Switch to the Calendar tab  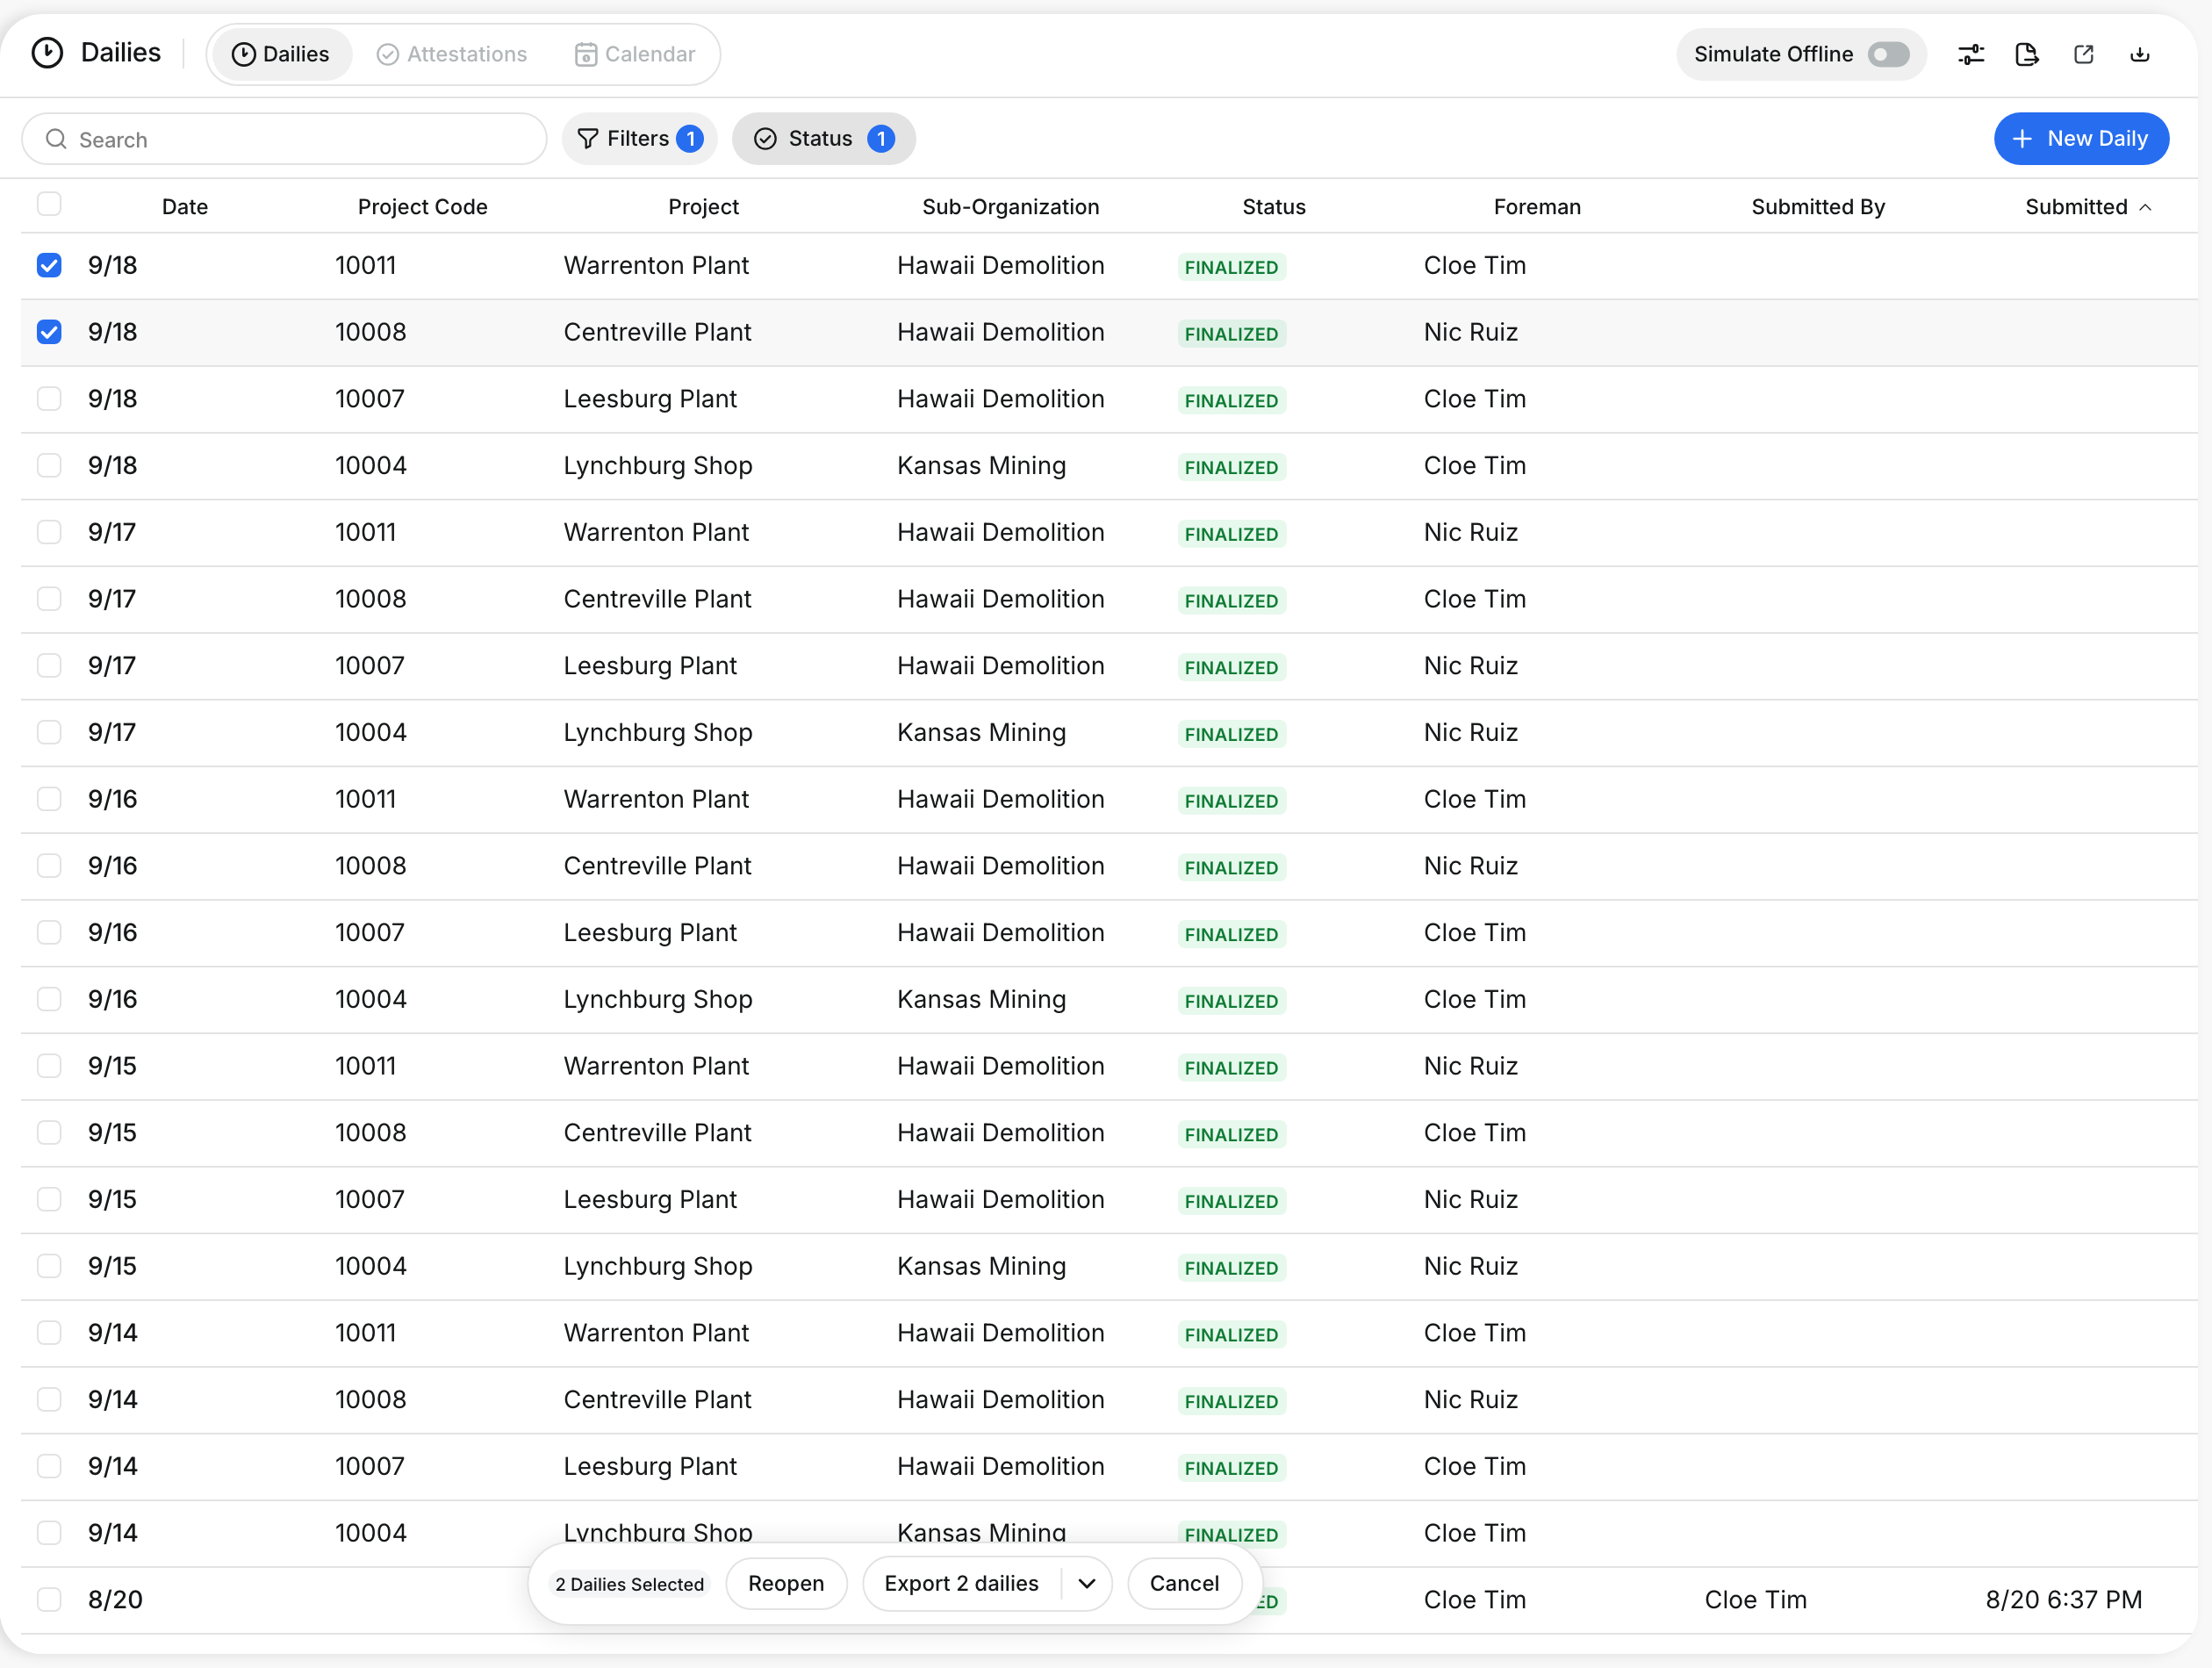coord(635,54)
